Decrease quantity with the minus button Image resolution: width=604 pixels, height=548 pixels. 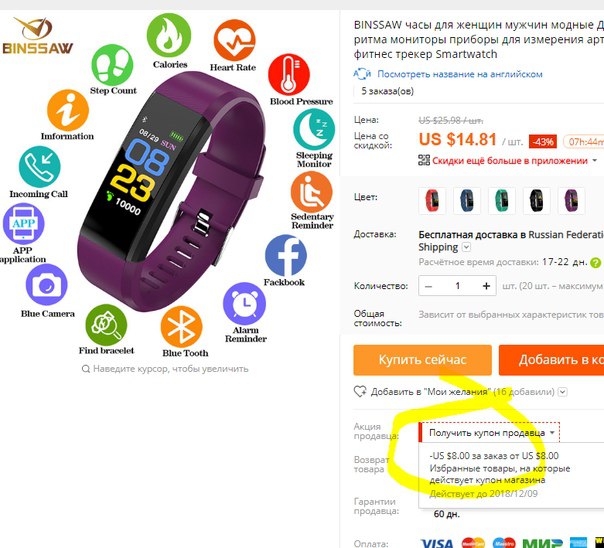pos(428,286)
